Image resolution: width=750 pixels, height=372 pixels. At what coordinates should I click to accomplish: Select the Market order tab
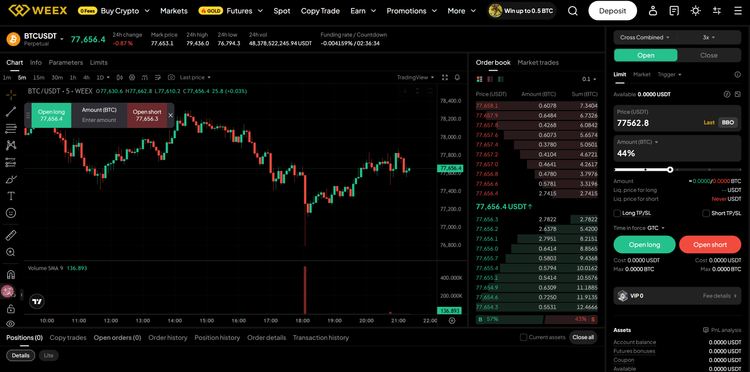point(642,75)
